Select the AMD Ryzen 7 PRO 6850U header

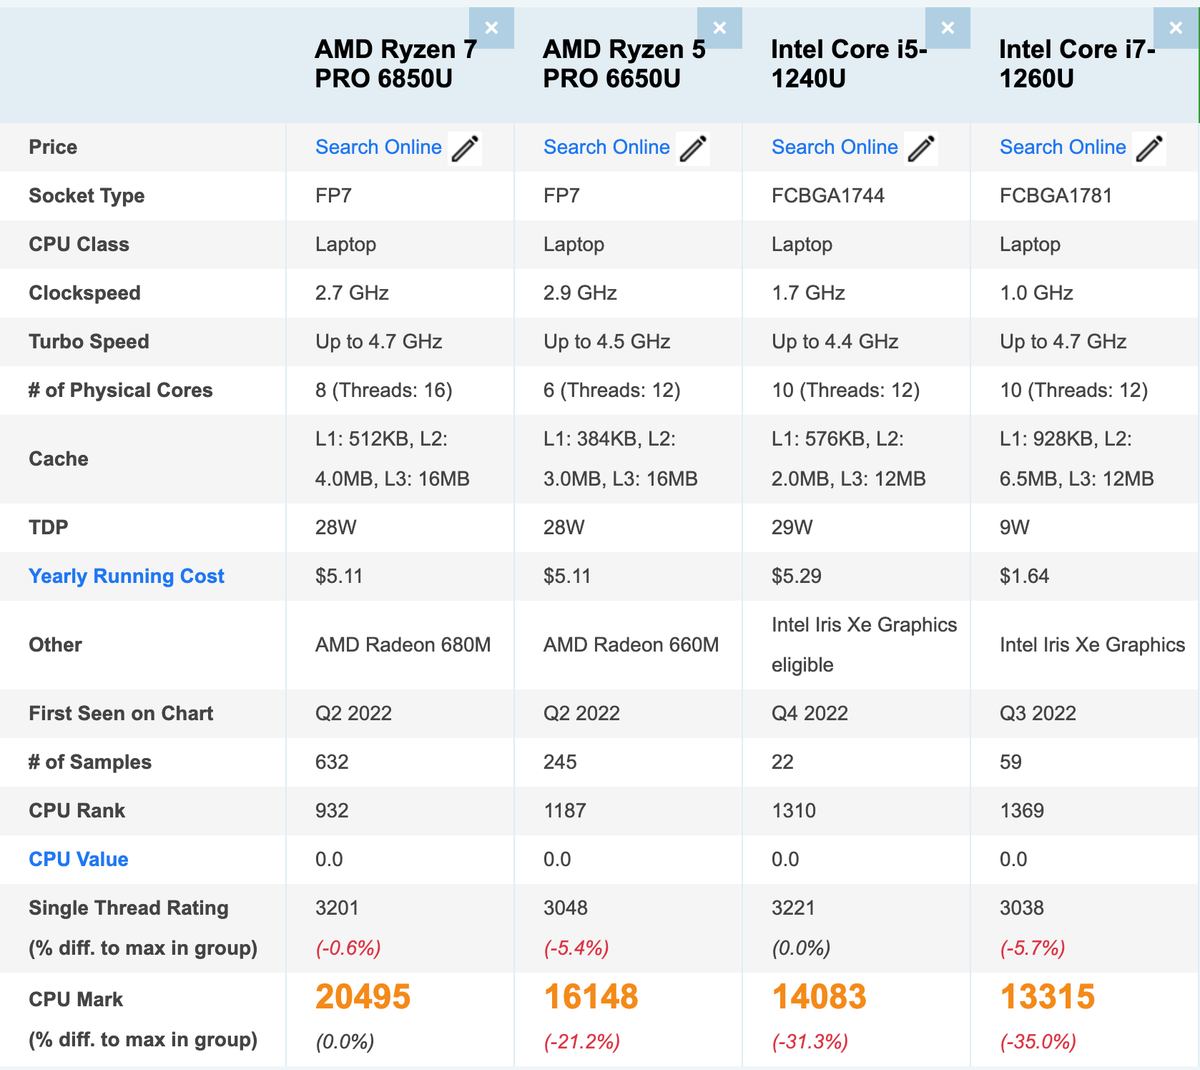(x=390, y=62)
